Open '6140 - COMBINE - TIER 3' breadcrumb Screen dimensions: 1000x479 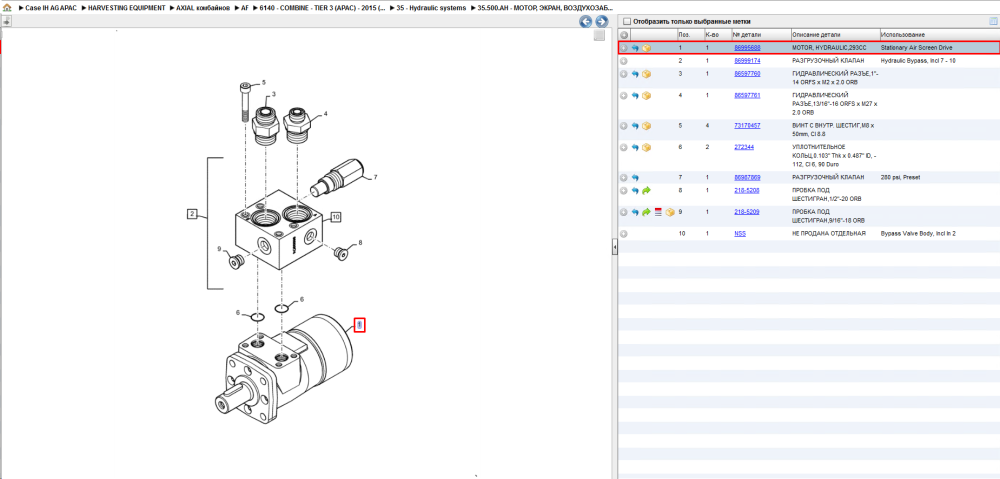click(323, 8)
